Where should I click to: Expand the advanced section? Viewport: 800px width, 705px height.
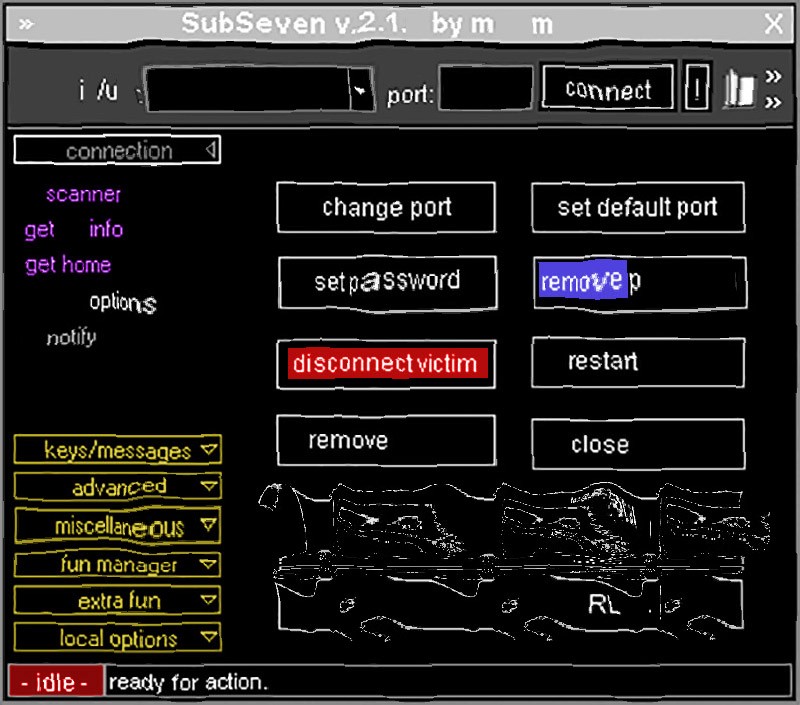117,486
